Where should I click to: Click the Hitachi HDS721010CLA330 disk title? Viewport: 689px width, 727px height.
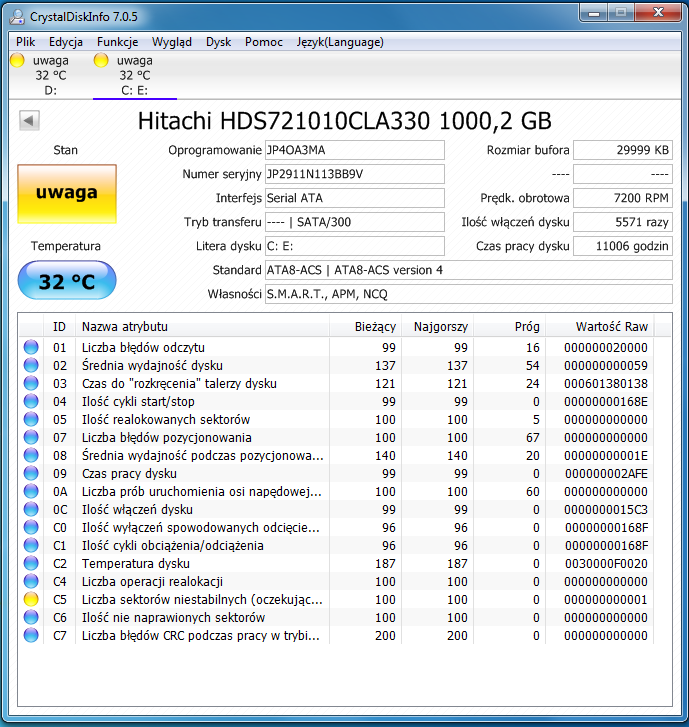coord(344,121)
